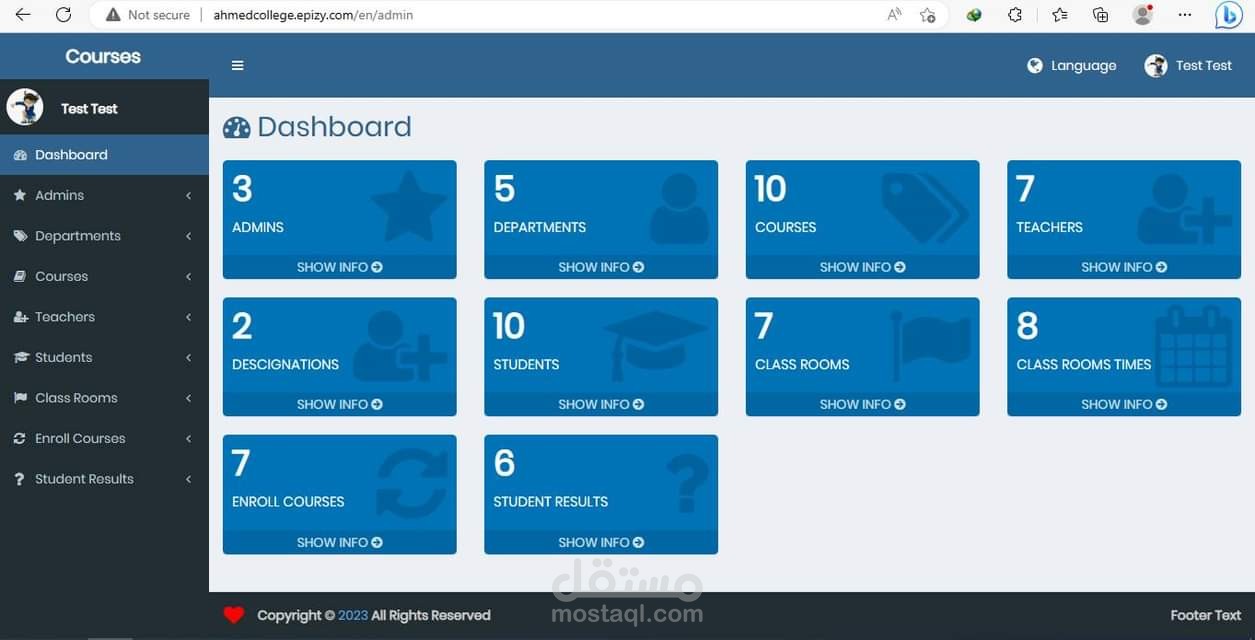Show info for Descignations card
Image resolution: width=1255 pixels, height=640 pixels.
click(x=339, y=404)
